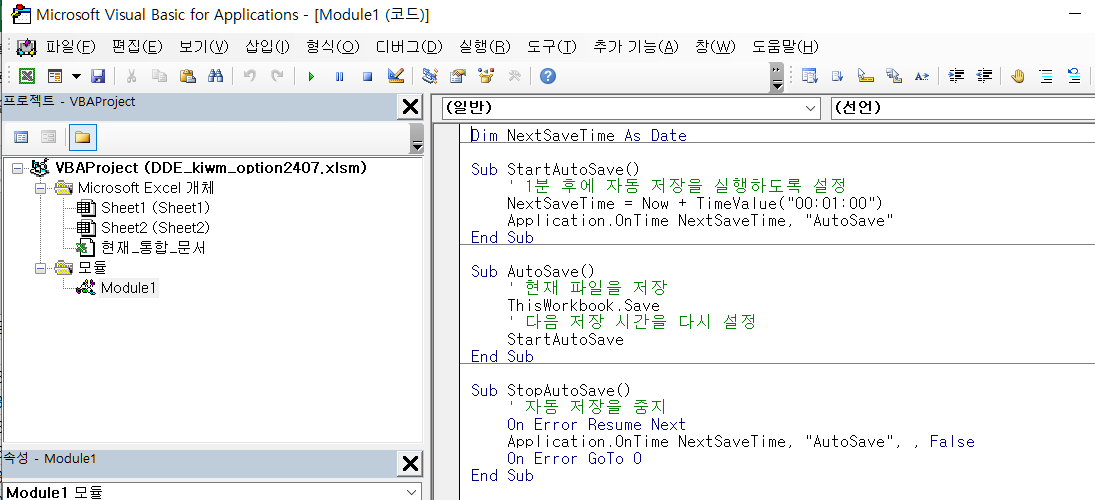Expand the standard toolbar overflow options

coord(777,77)
